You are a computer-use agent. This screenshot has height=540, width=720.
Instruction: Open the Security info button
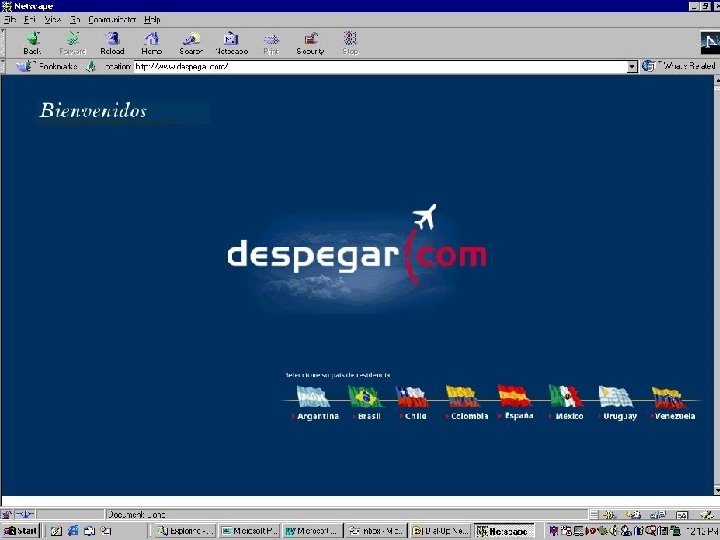[310, 43]
